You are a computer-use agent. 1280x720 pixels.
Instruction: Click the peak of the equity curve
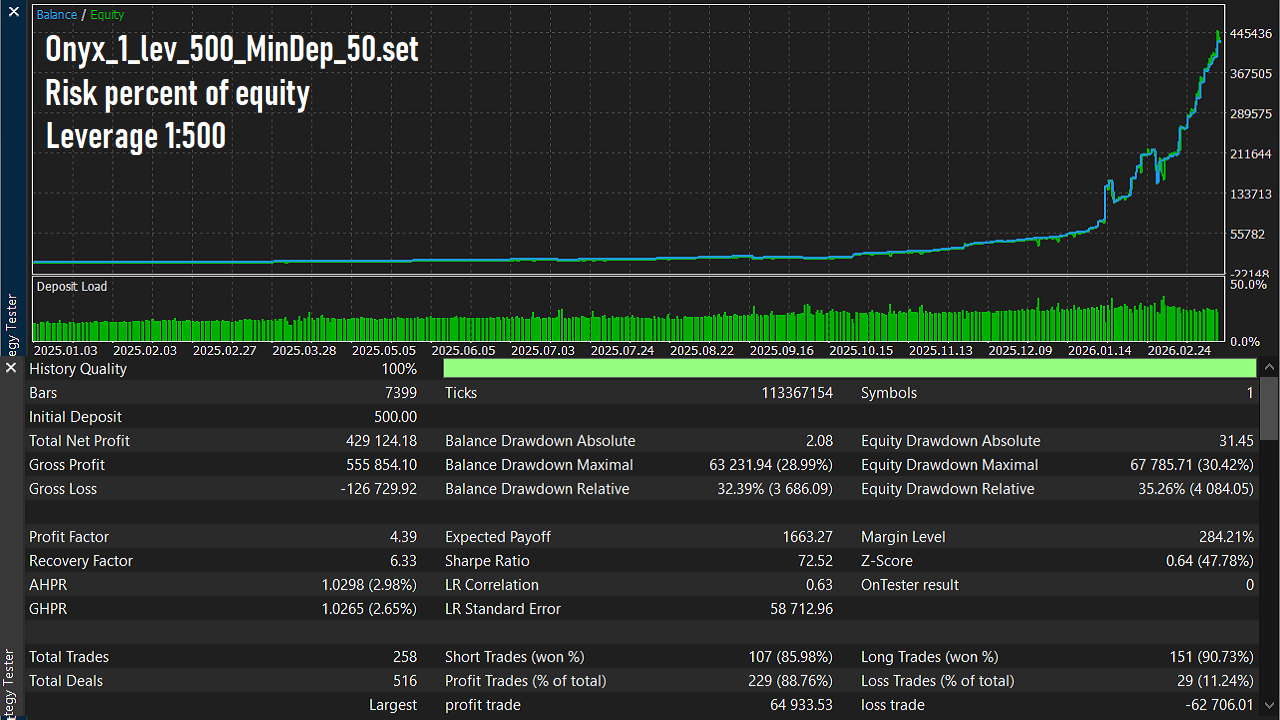[1218, 33]
